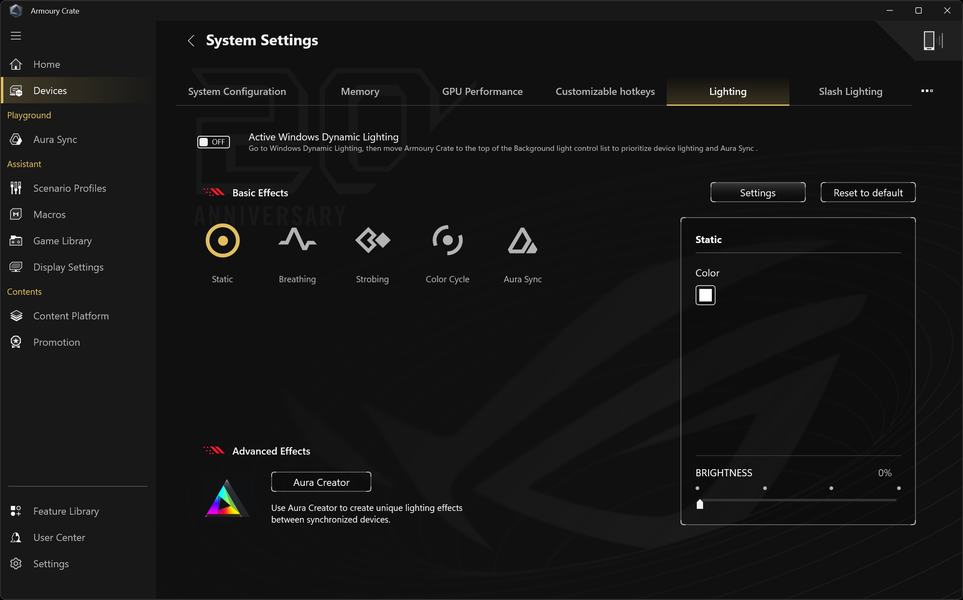Open the white Static color swatch
The image size is (963, 600).
pos(705,295)
